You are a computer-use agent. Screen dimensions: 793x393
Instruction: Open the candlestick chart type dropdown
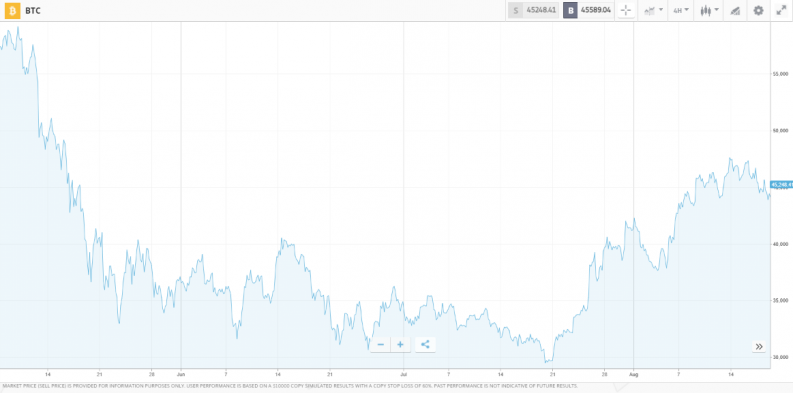[709, 10]
